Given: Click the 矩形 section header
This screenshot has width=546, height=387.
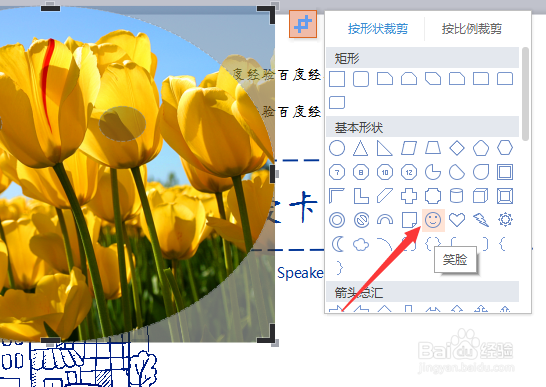Looking at the screenshot, I should [423, 58].
